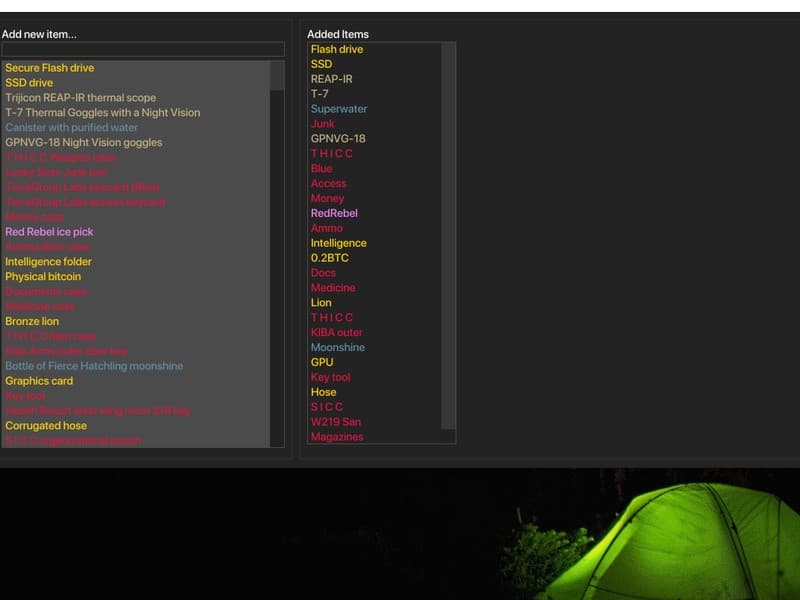Click 'Flash drive' in Added Items
800x600 pixels.
(x=337, y=49)
